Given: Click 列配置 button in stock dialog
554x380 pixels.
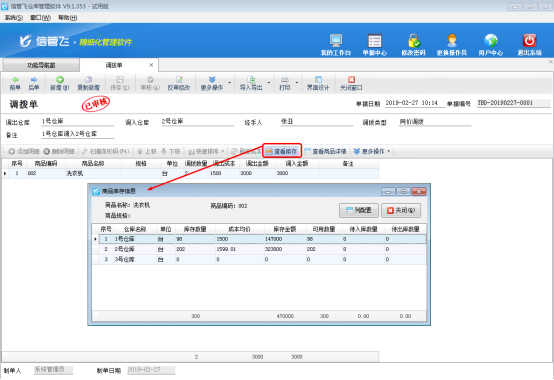Looking at the screenshot, I should pyautogui.click(x=359, y=210).
